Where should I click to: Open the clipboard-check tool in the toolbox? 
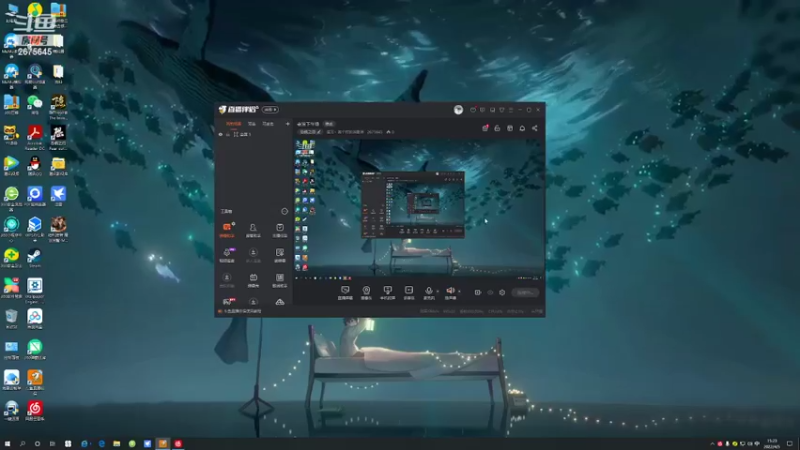pos(280,230)
